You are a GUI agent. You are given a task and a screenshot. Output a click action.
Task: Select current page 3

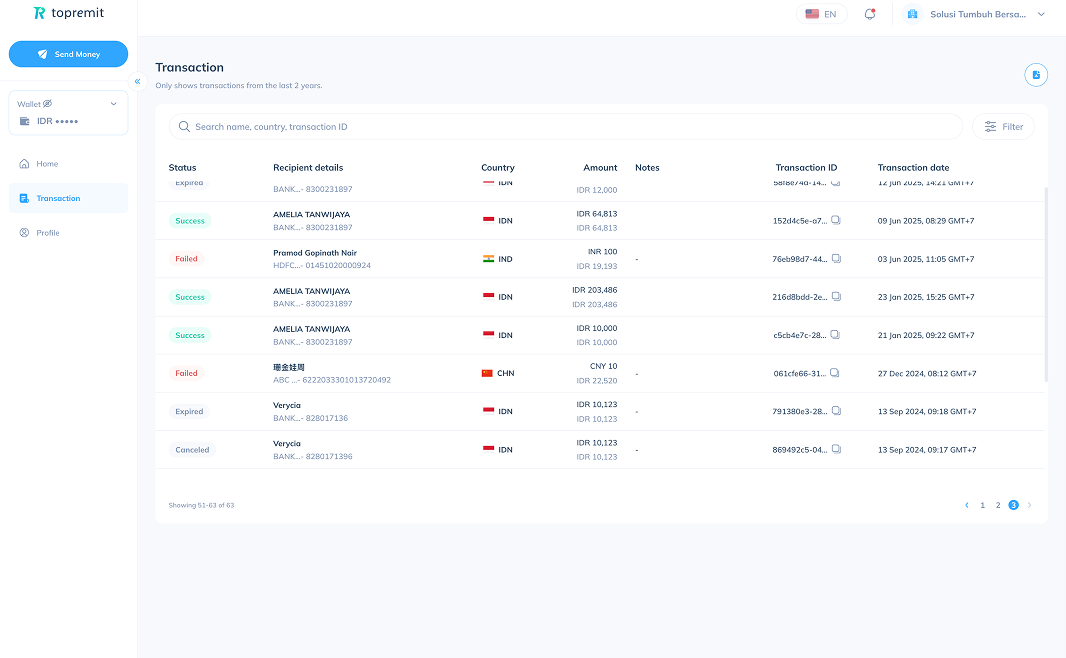(x=1014, y=505)
